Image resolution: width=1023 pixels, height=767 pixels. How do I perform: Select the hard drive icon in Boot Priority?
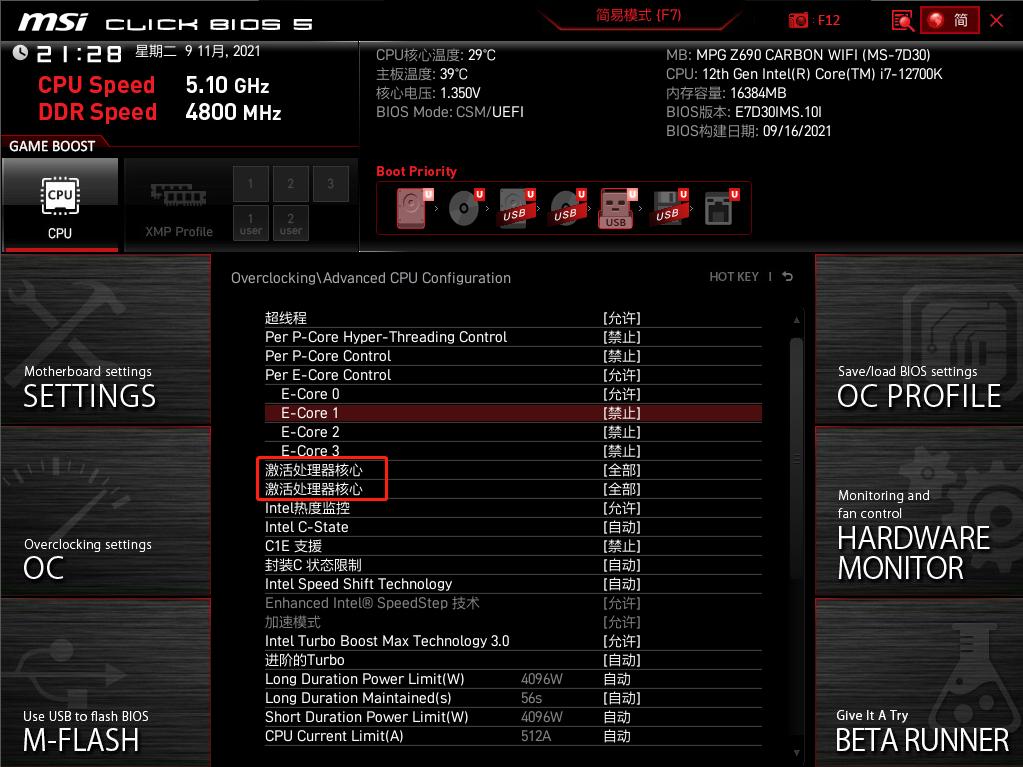click(x=409, y=207)
